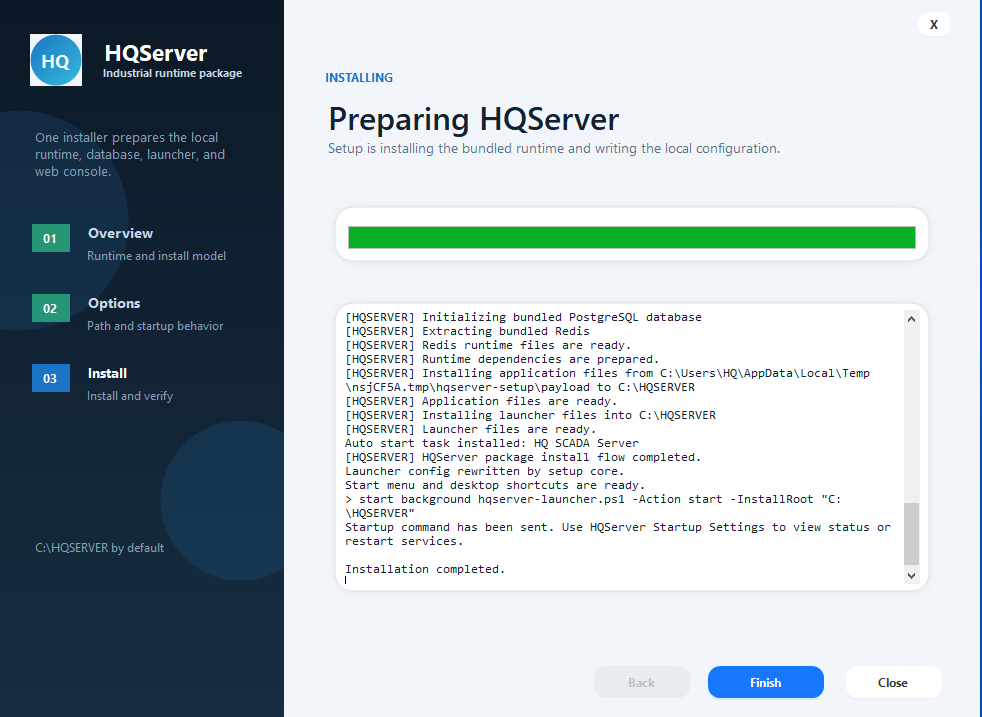Click 'Application files are ready.' log line
982x717 pixels.
pyautogui.click(x=481, y=401)
